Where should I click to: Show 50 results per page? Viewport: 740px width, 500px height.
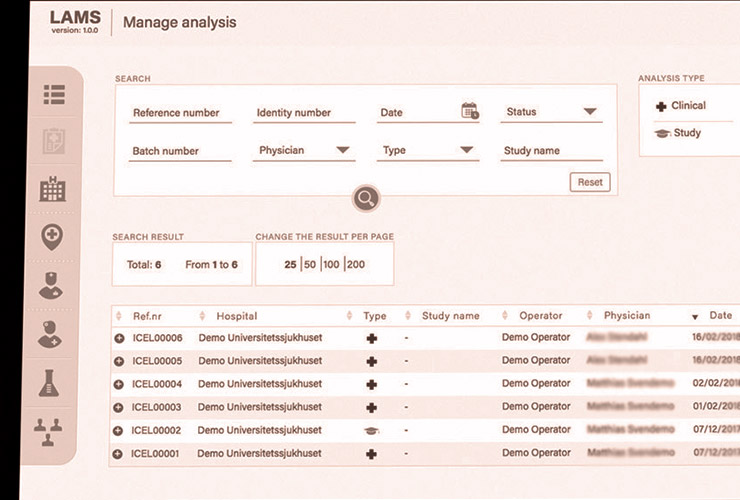(x=310, y=264)
